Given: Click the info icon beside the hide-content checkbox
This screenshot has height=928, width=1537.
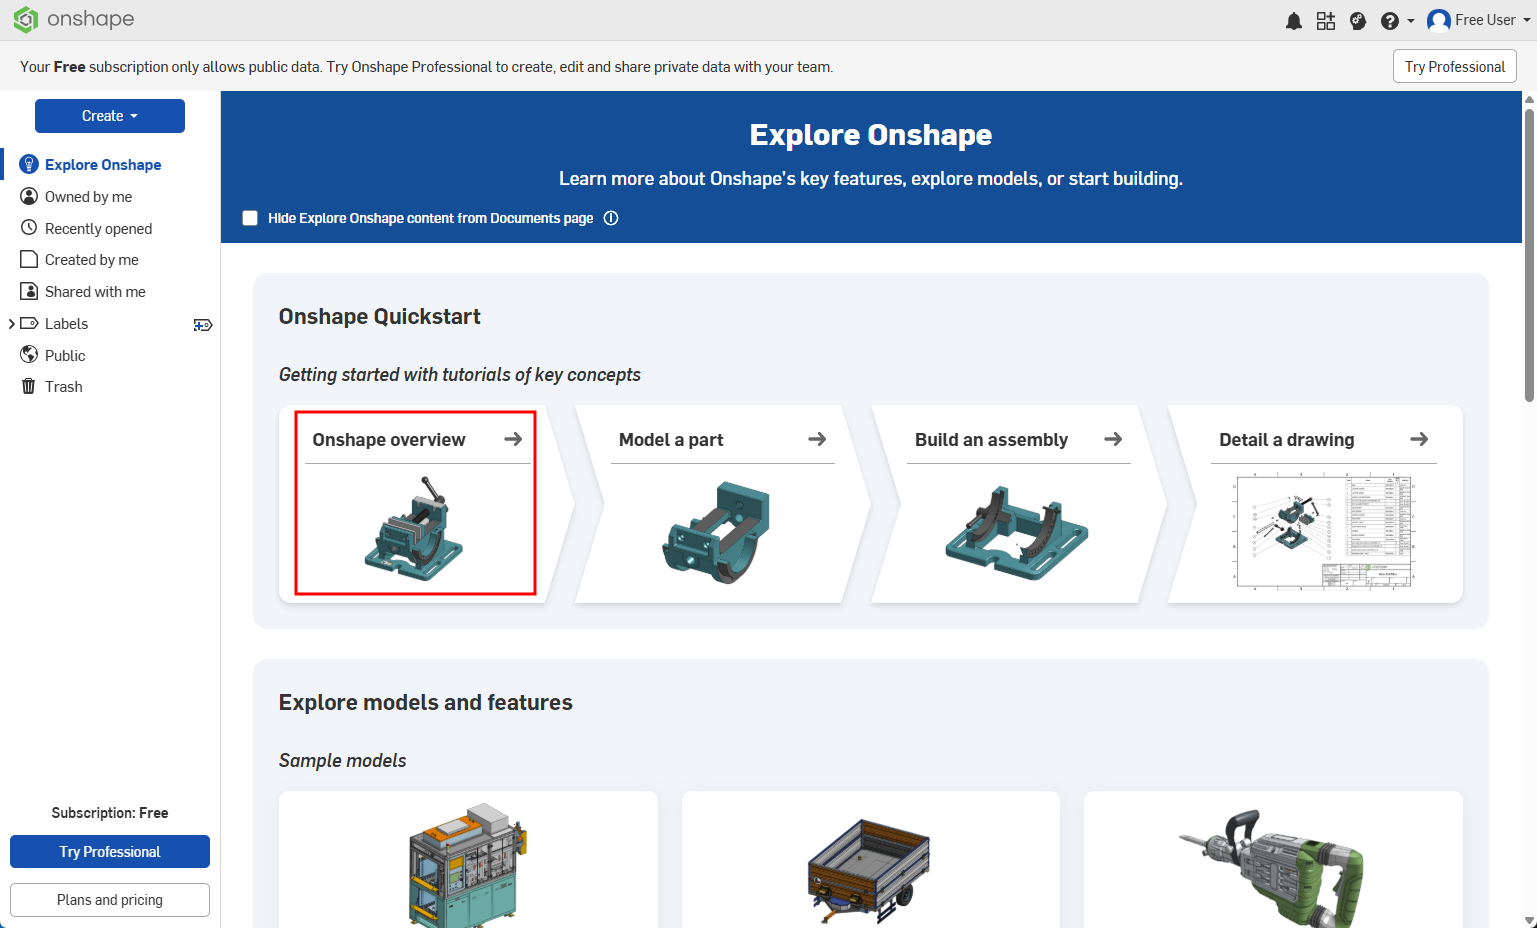Looking at the screenshot, I should click(x=611, y=217).
